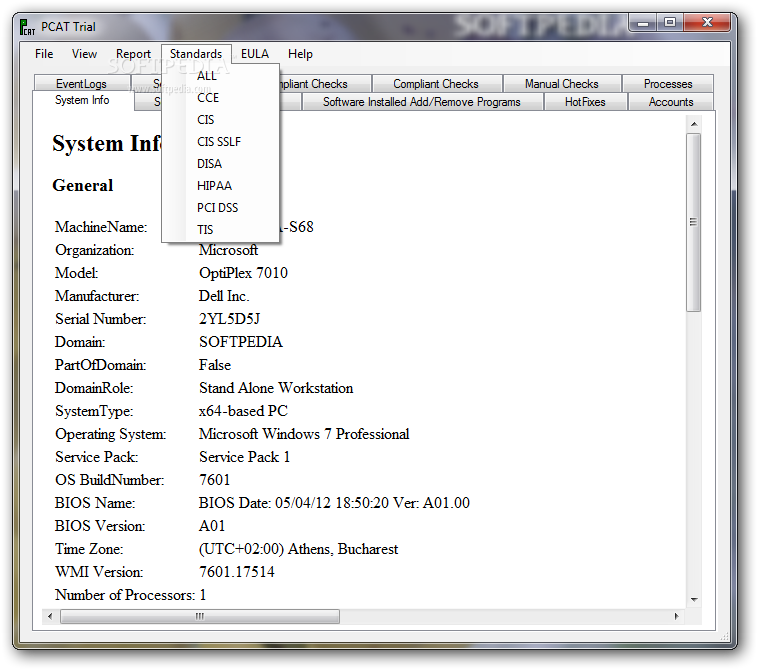Select ALL from Standards menu
This screenshot has width=758, height=670.
pyautogui.click(x=220, y=75)
